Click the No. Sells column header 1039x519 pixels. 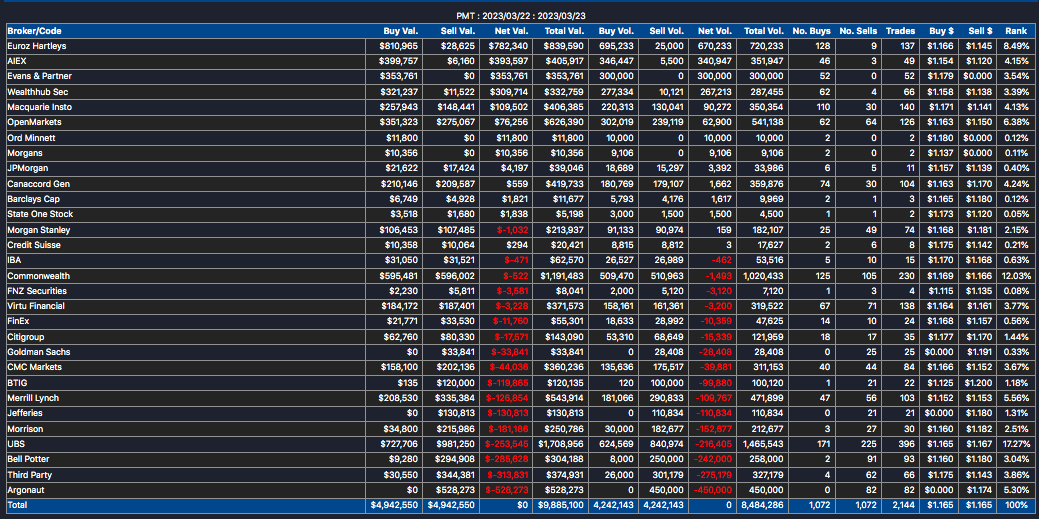coord(858,31)
